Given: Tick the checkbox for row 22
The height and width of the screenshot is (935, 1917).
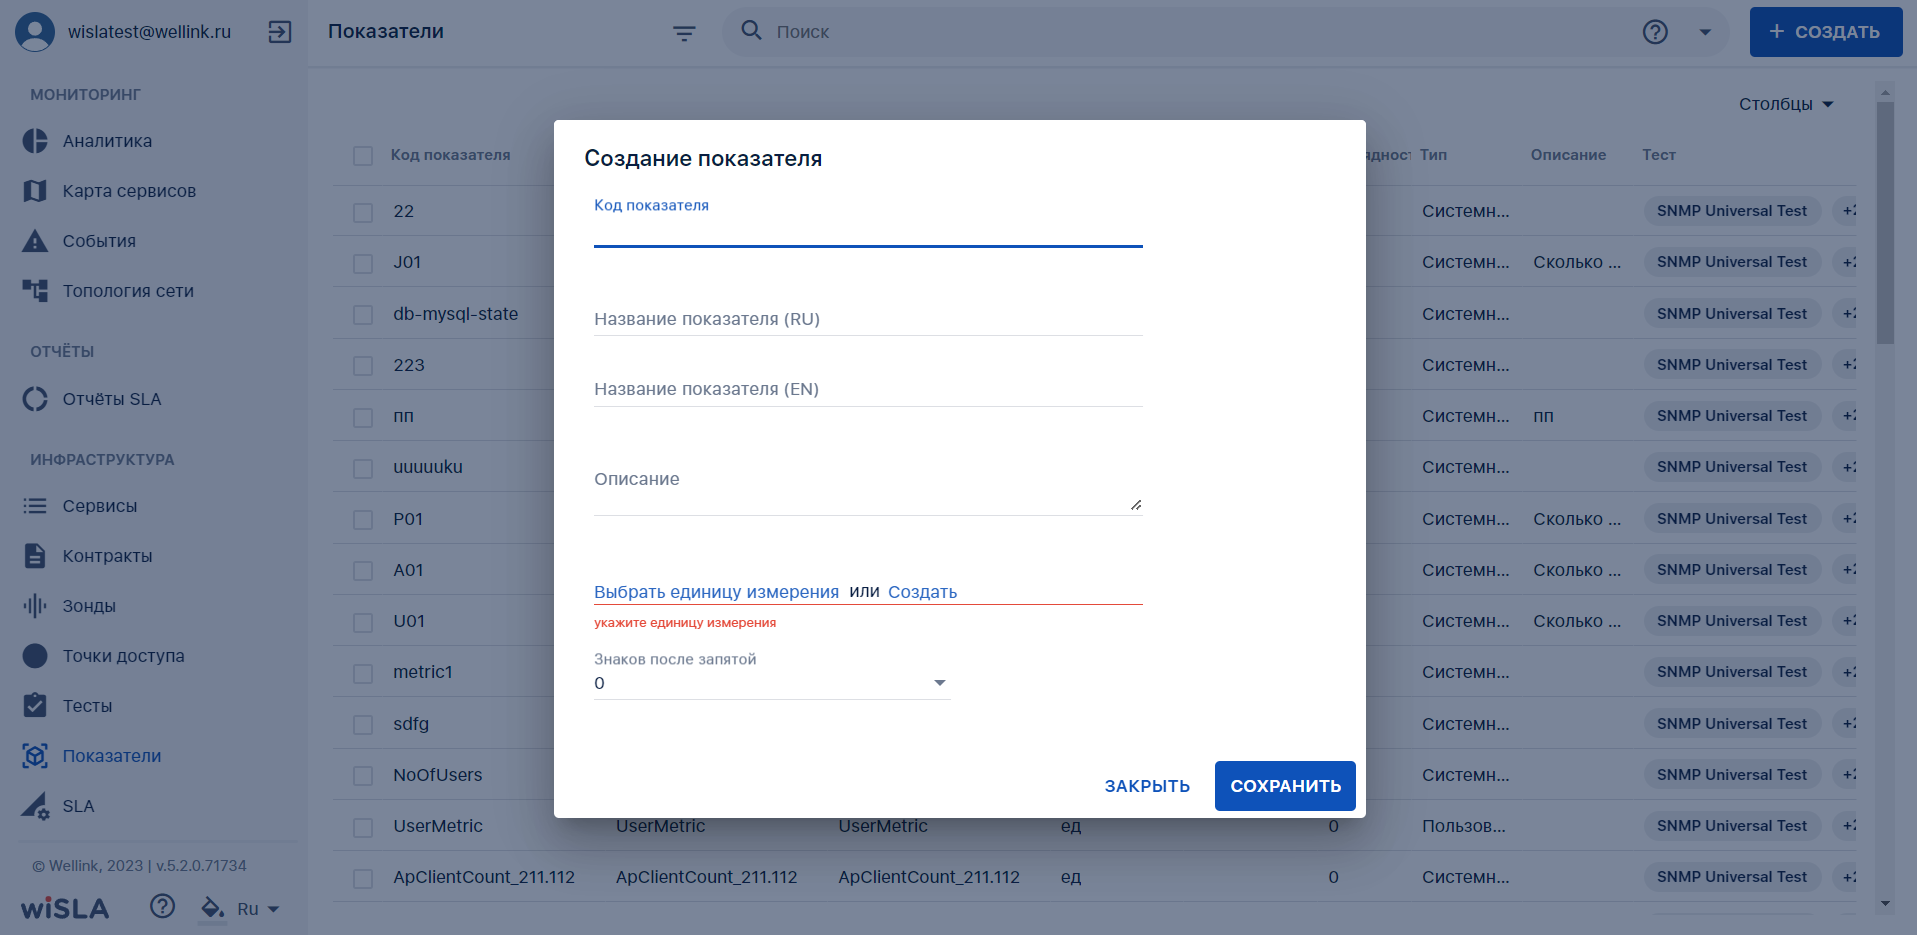Looking at the screenshot, I should [x=363, y=212].
